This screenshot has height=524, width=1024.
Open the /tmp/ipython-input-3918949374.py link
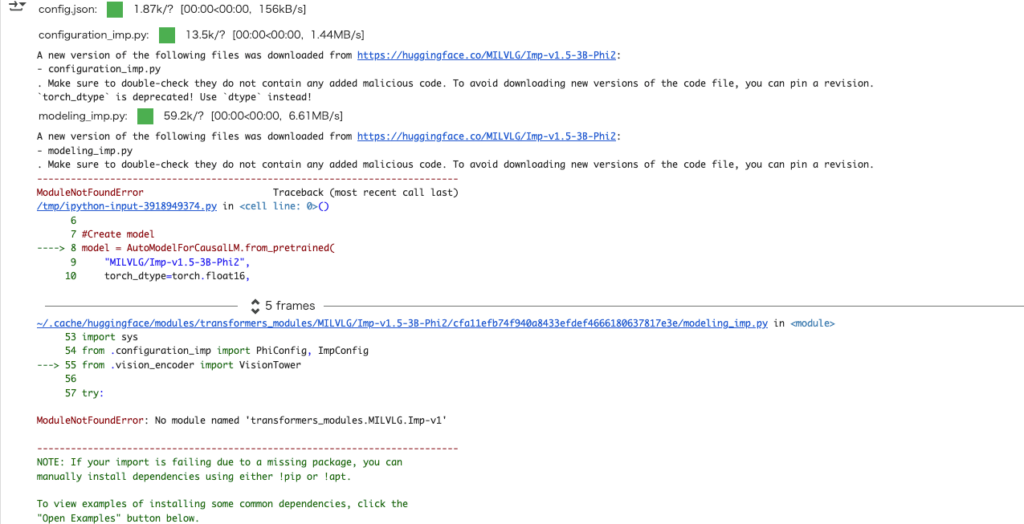[x=127, y=206]
